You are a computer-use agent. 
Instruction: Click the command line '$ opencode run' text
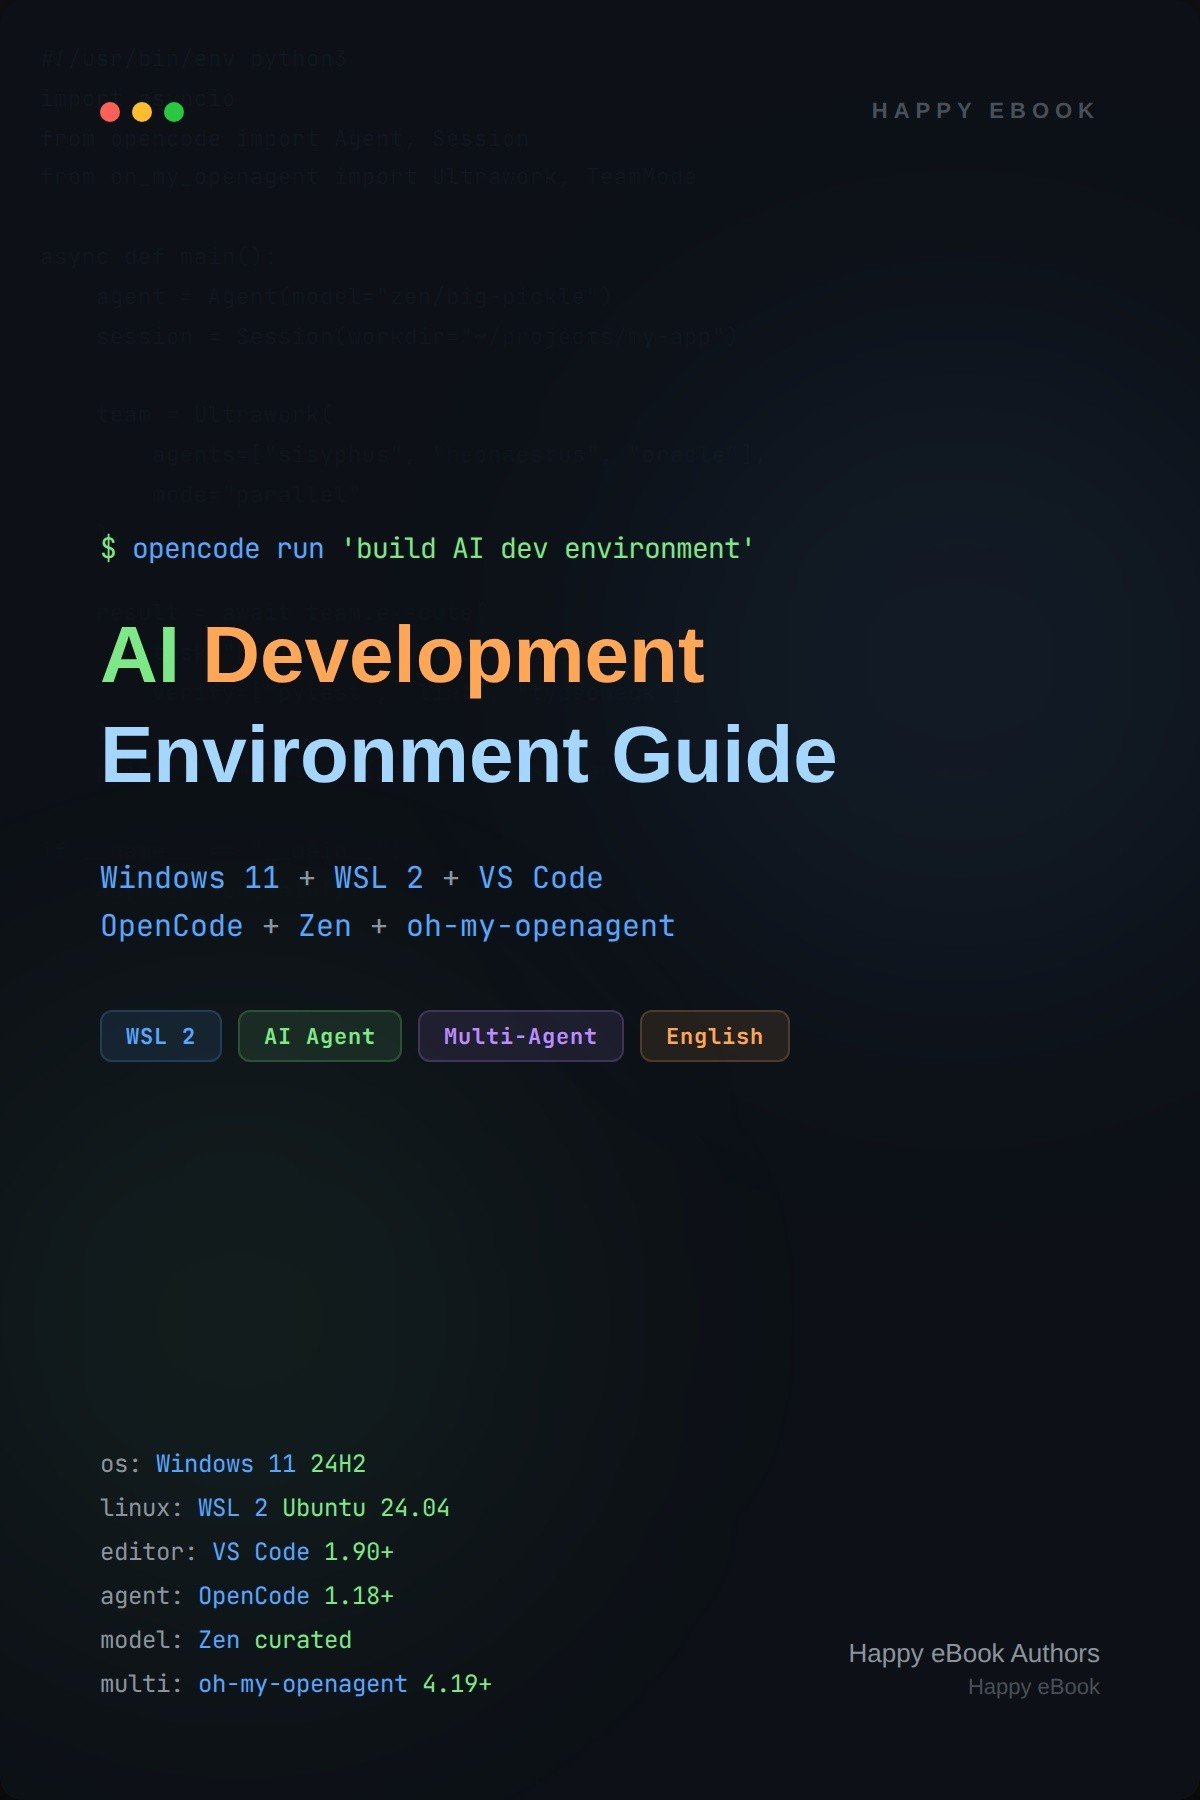point(212,549)
